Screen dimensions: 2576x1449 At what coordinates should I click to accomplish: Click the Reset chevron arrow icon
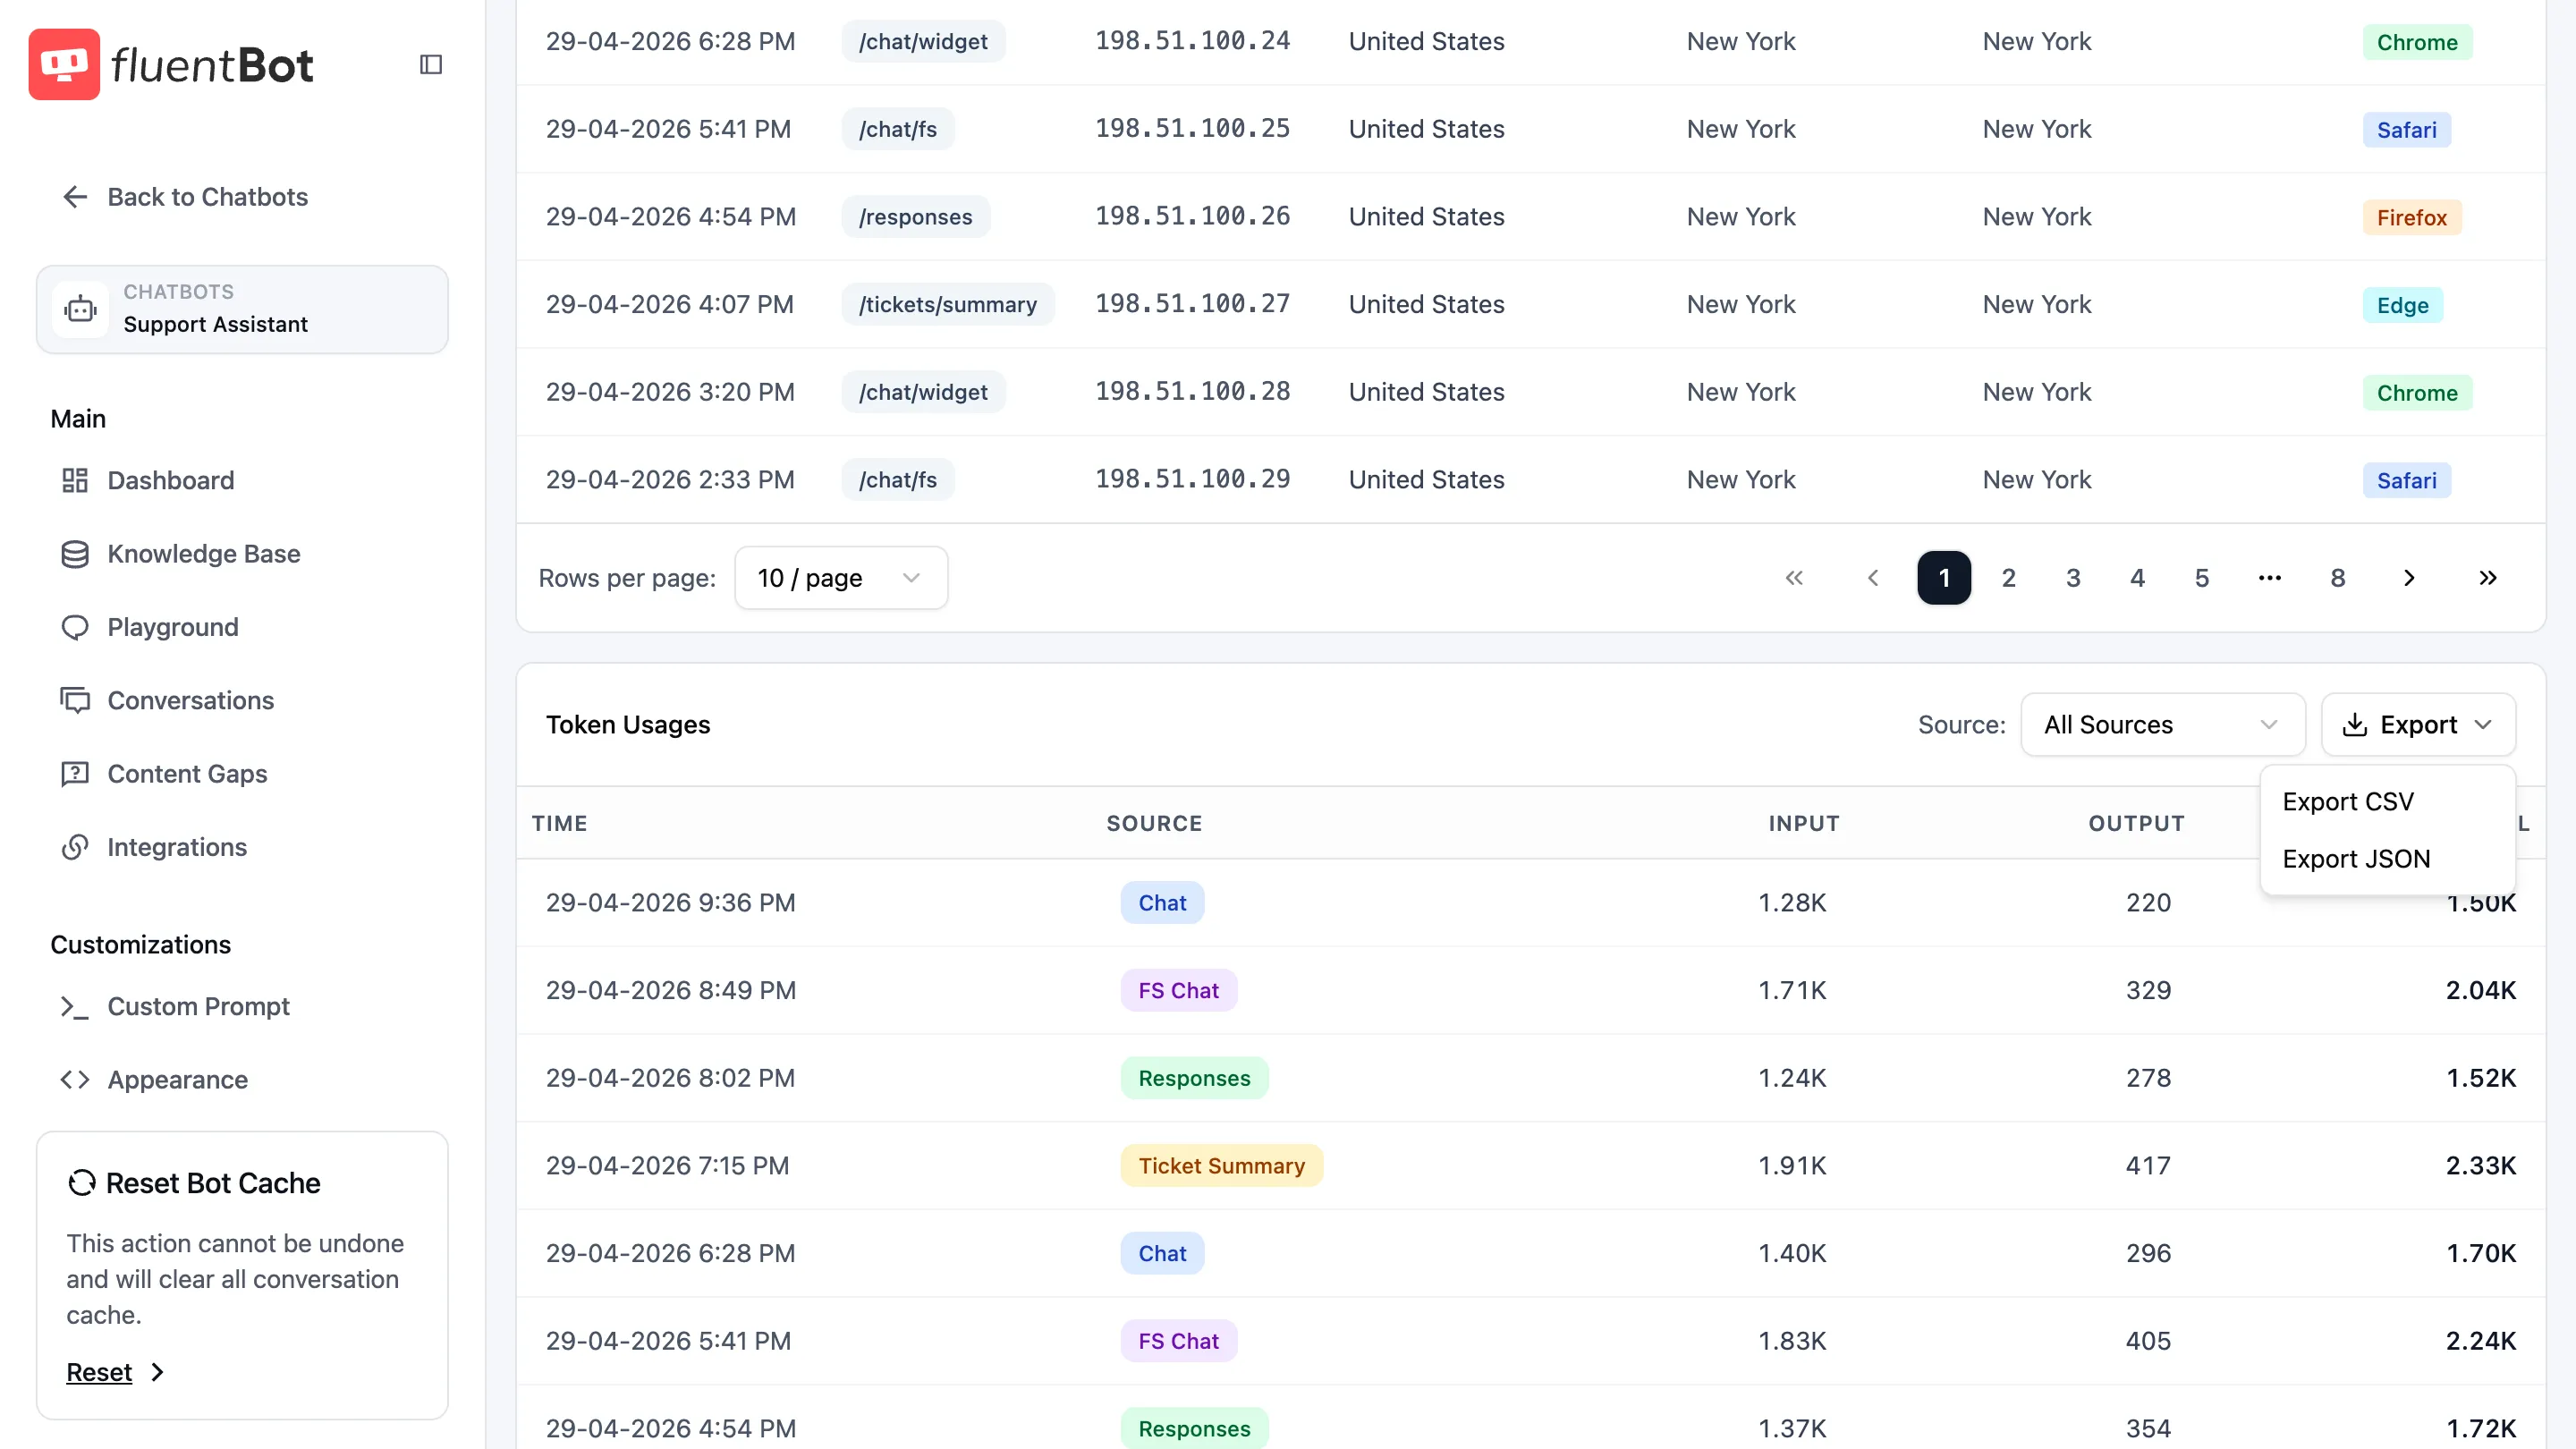pos(157,1372)
